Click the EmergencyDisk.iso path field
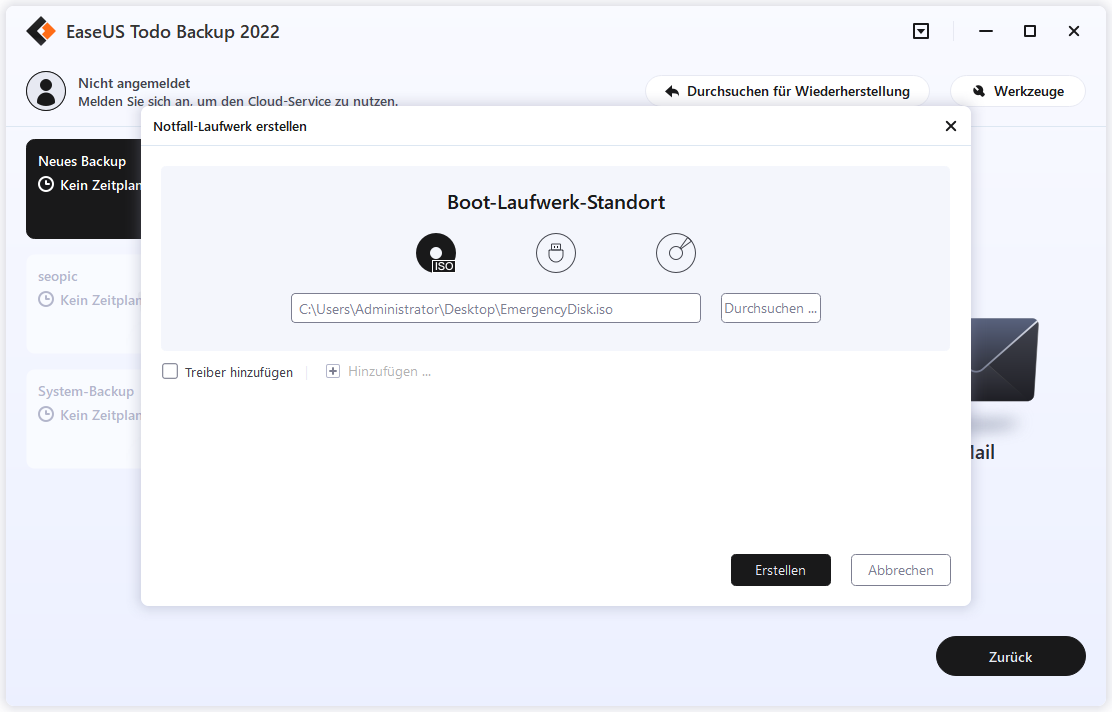This screenshot has height=712, width=1112. tap(495, 309)
